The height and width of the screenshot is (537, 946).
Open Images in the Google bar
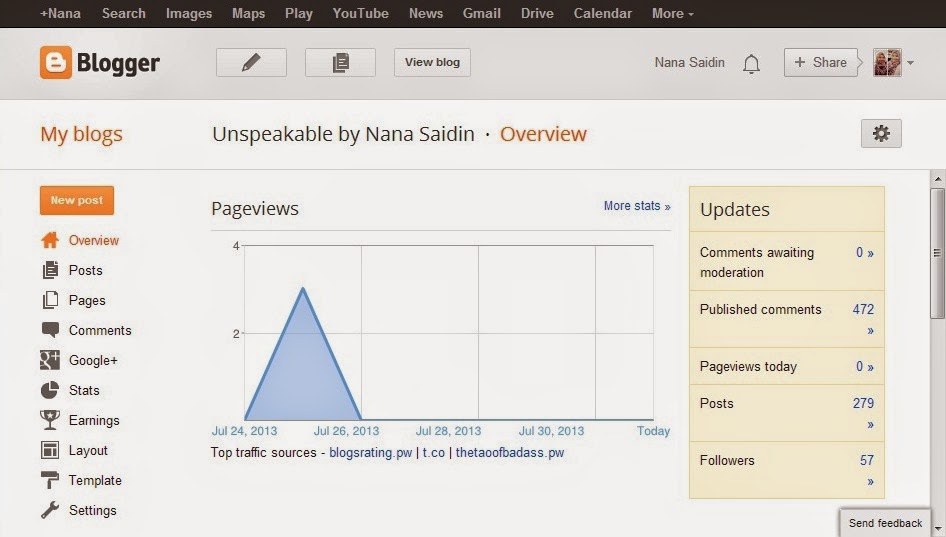click(x=189, y=13)
